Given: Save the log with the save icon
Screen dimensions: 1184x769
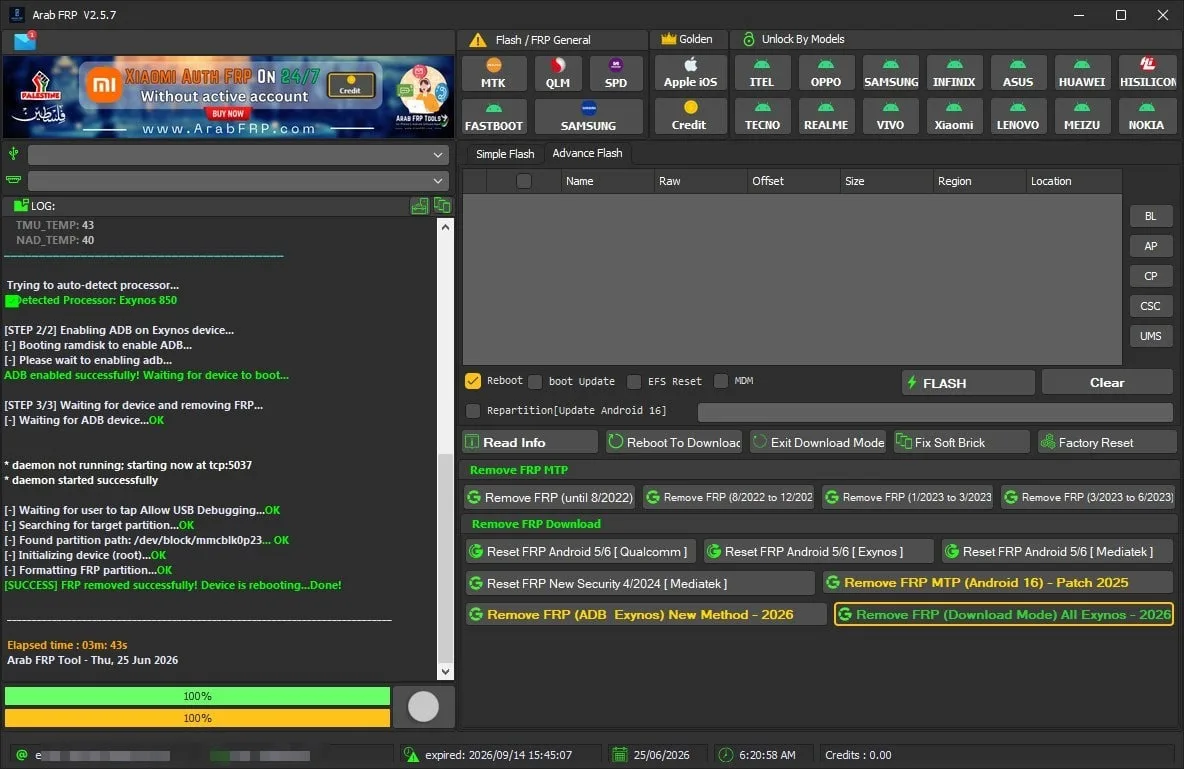Looking at the screenshot, I should pos(420,205).
